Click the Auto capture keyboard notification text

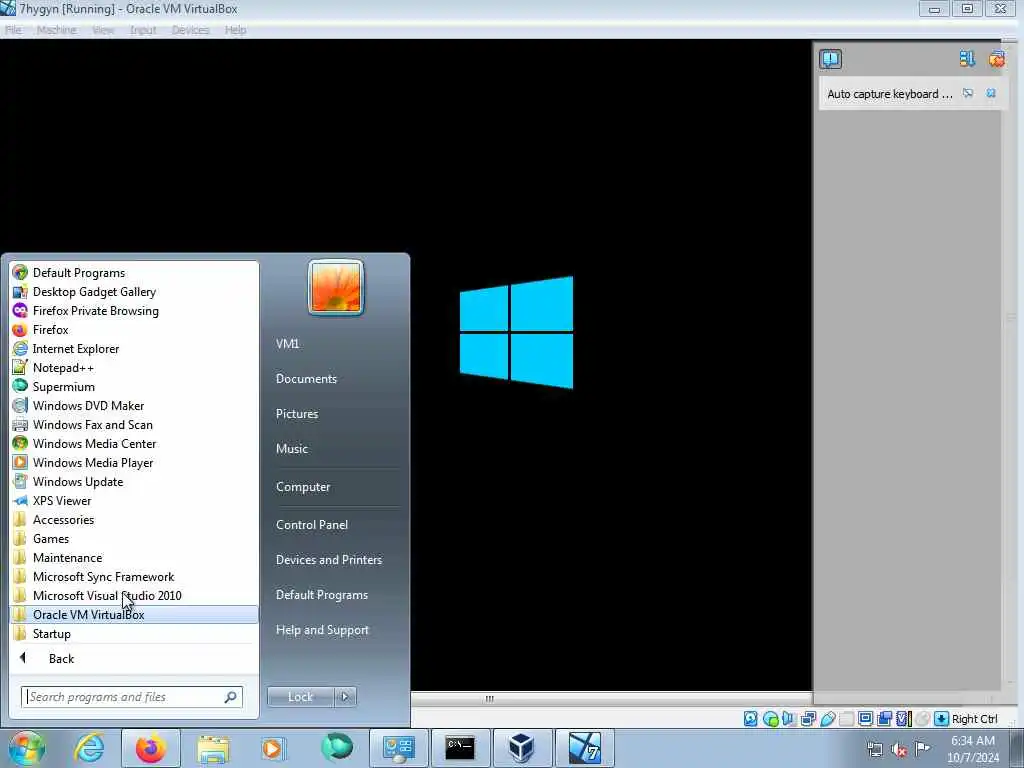coord(889,94)
